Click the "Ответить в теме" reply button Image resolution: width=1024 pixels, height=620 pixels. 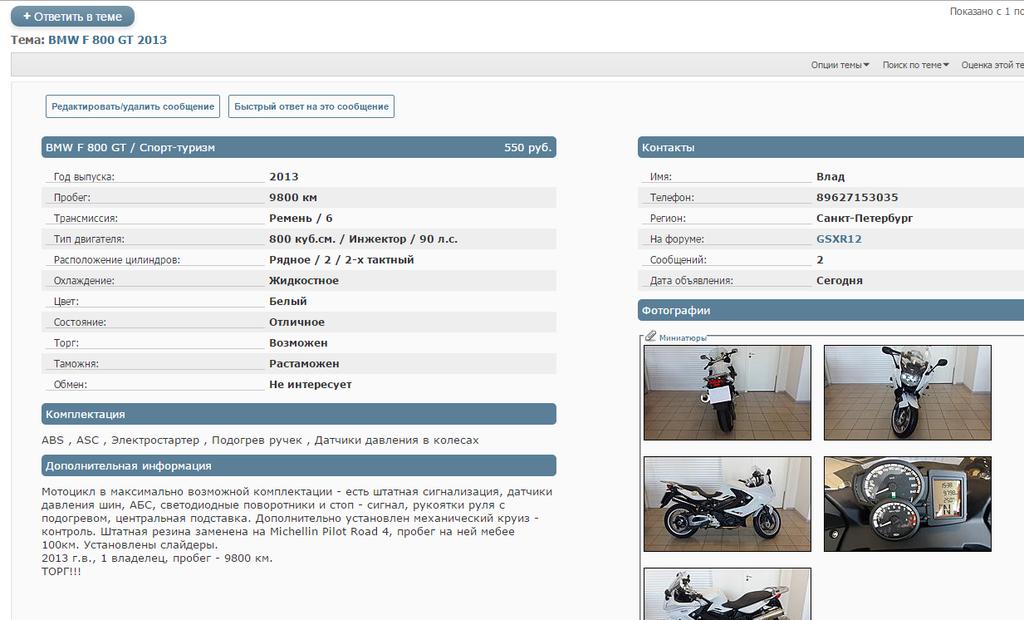pos(72,17)
